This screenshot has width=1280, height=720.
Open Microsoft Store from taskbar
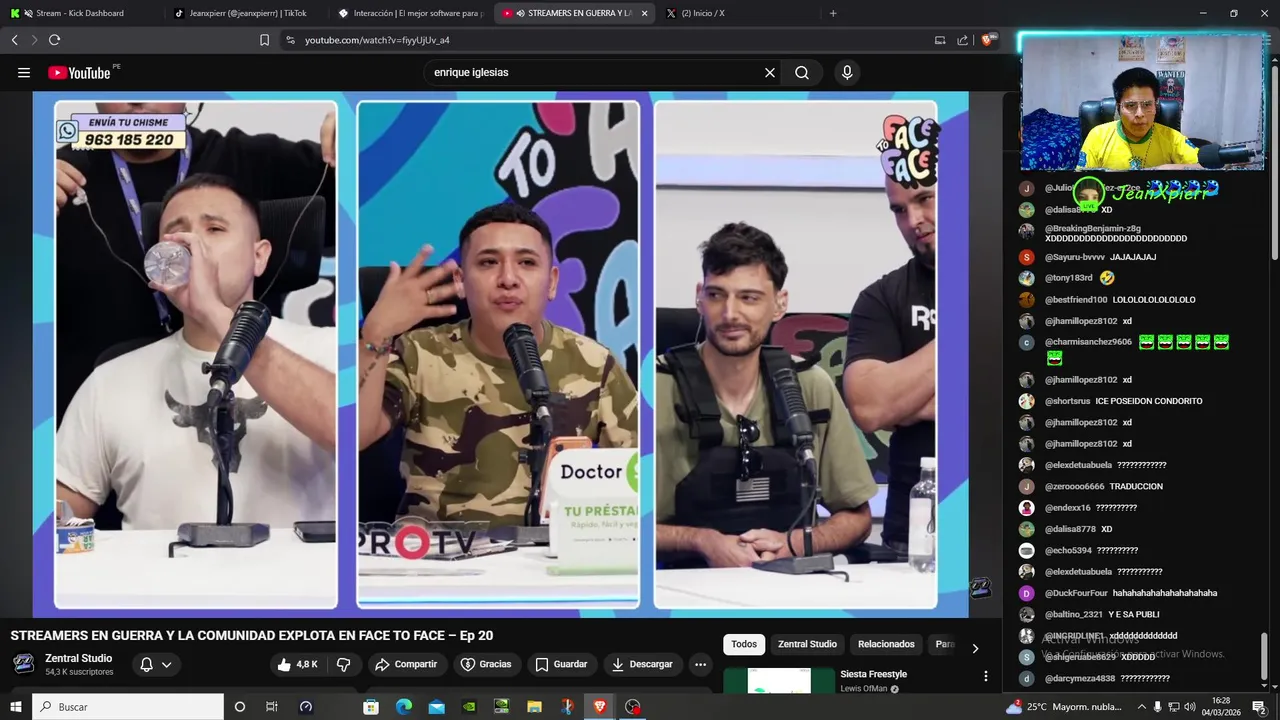371,706
